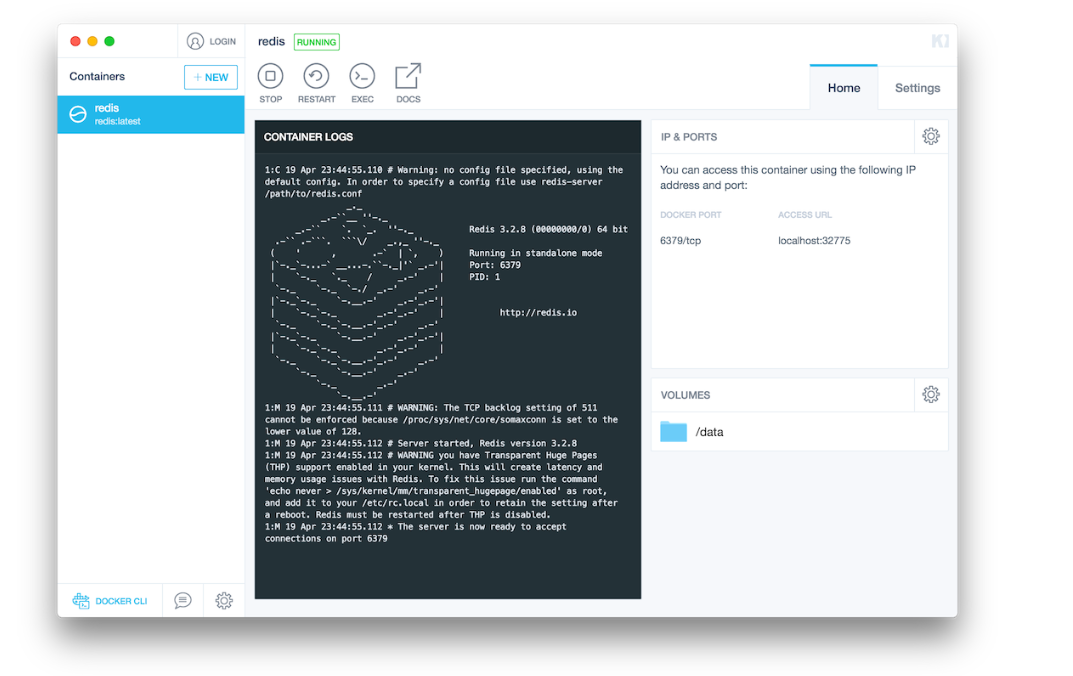Open the /data volume folder icon
The width and height of the screenshot is (1073, 676).
point(673,432)
